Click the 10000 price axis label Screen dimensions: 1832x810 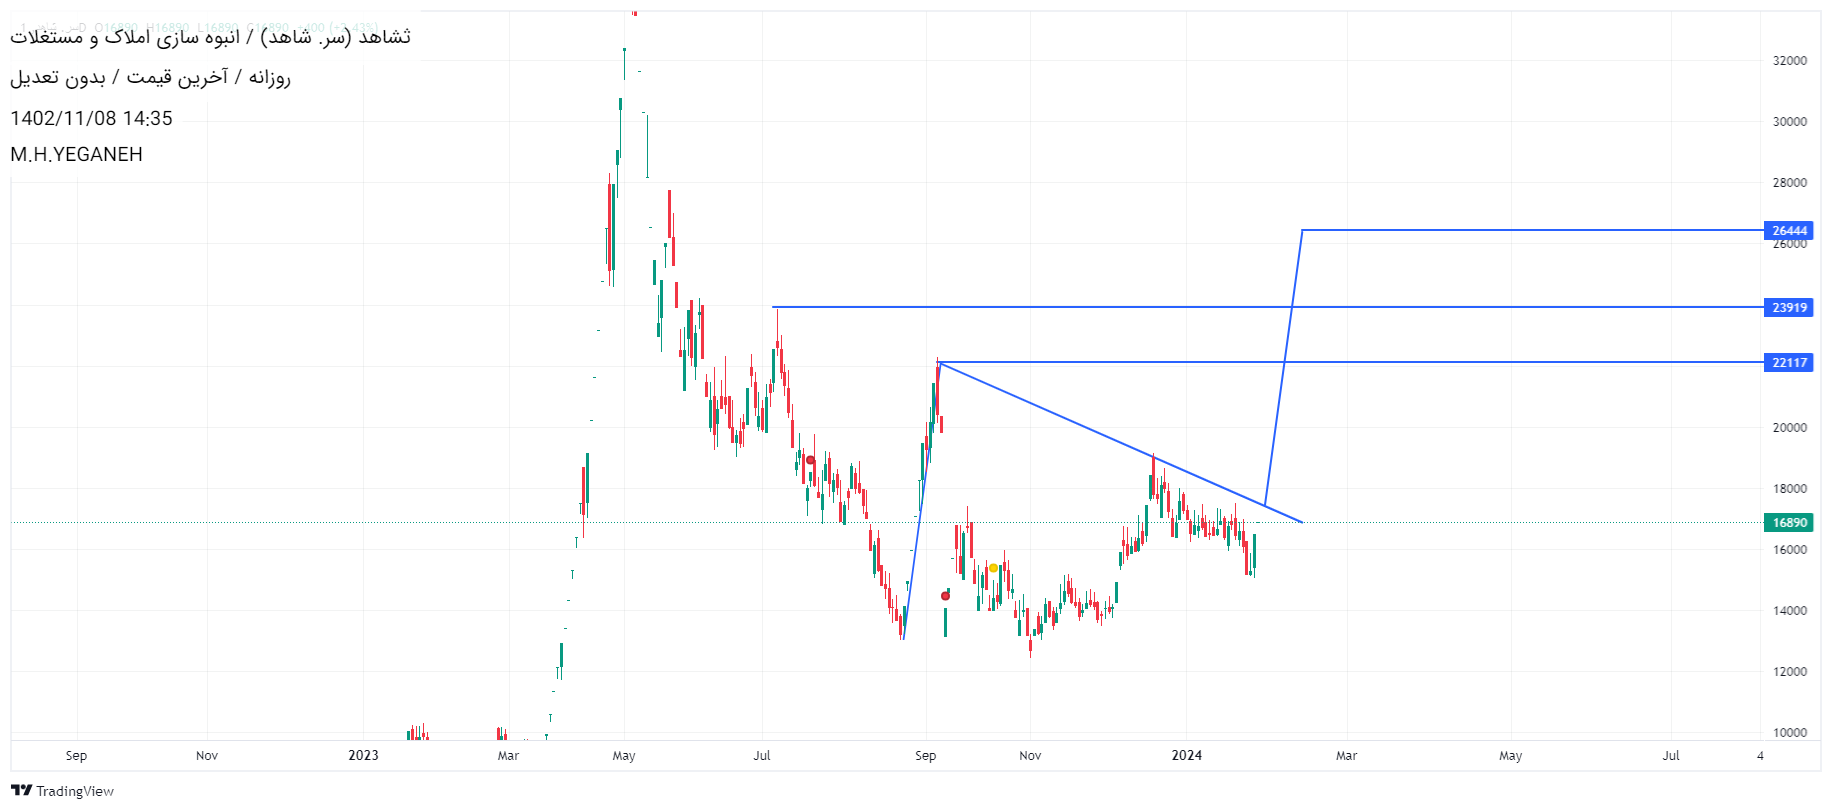(1789, 733)
